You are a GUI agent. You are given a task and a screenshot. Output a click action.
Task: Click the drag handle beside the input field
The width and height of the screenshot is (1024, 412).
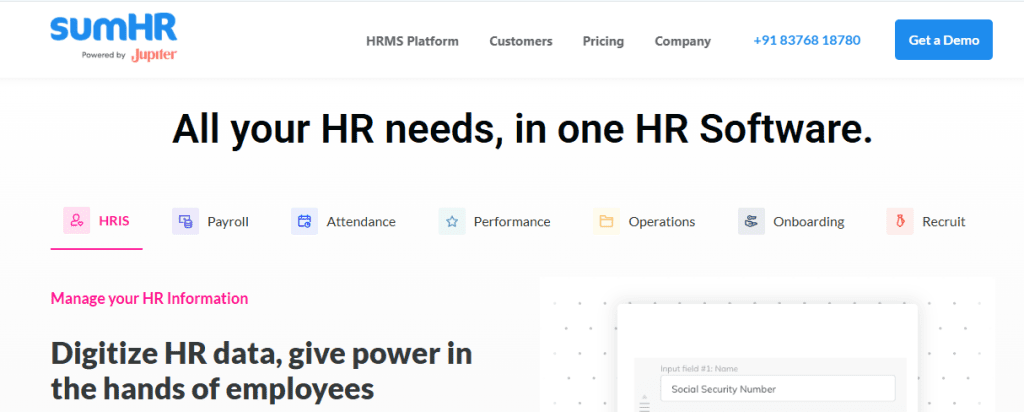(645, 404)
